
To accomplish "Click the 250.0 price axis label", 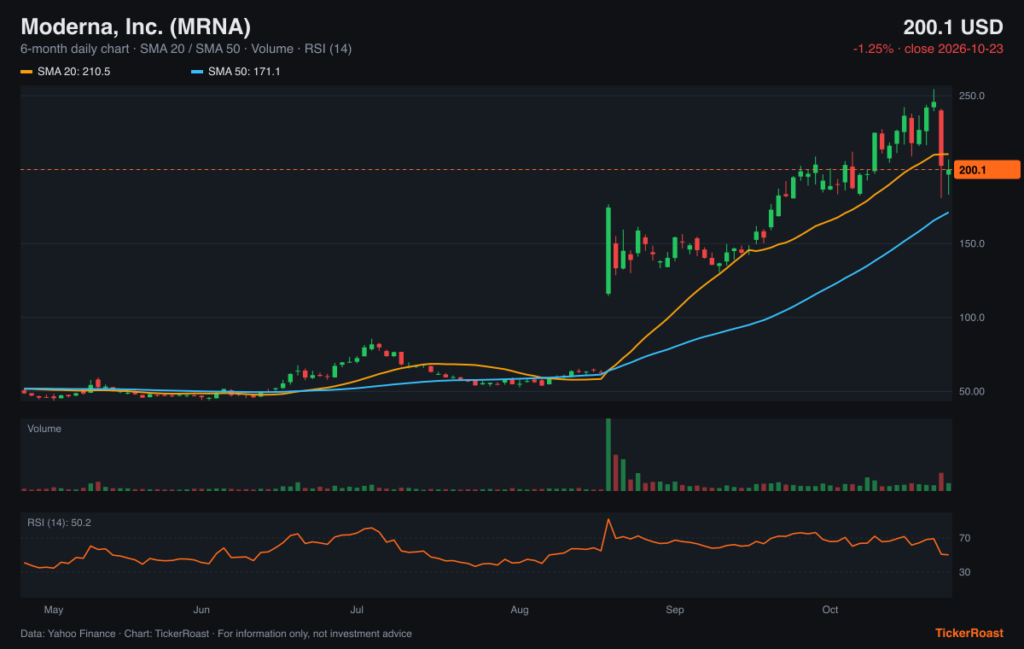I will [x=971, y=96].
